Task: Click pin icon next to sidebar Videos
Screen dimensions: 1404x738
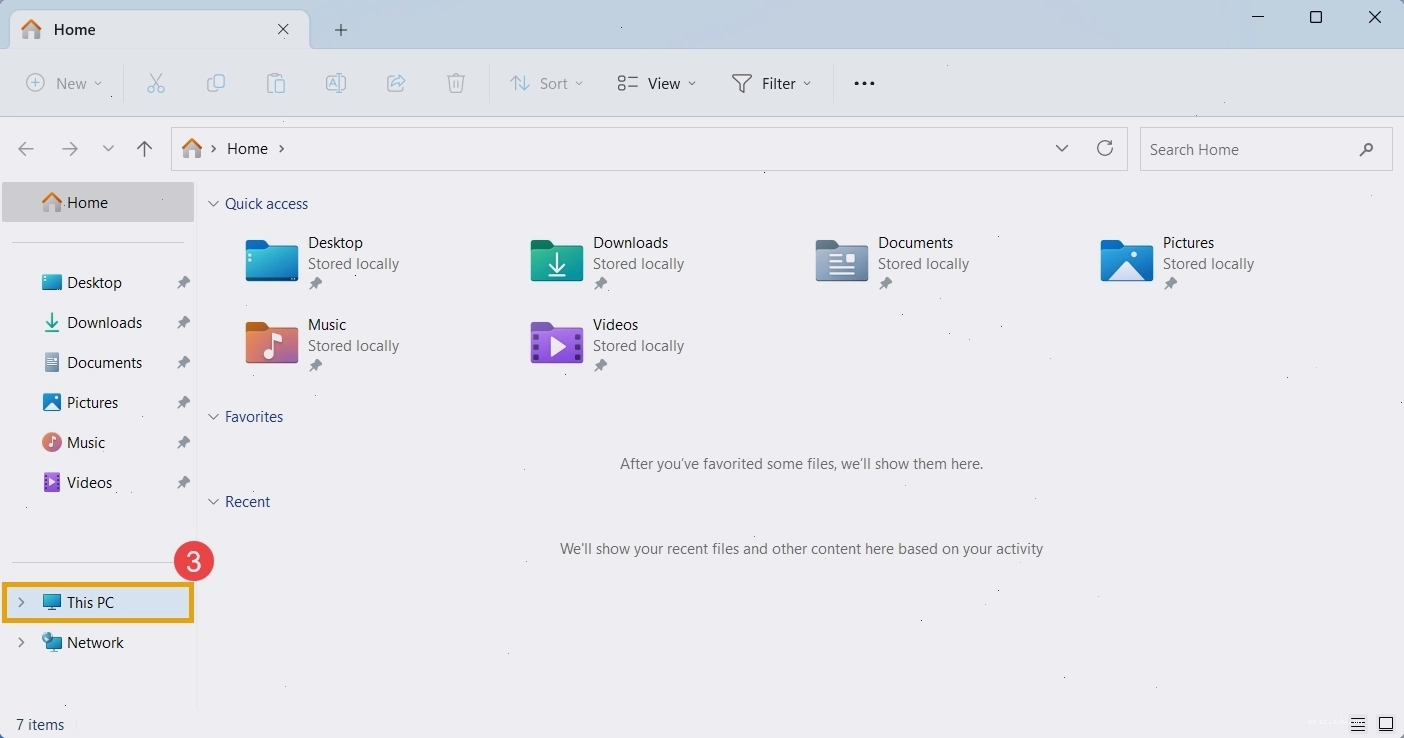Action: 183,483
